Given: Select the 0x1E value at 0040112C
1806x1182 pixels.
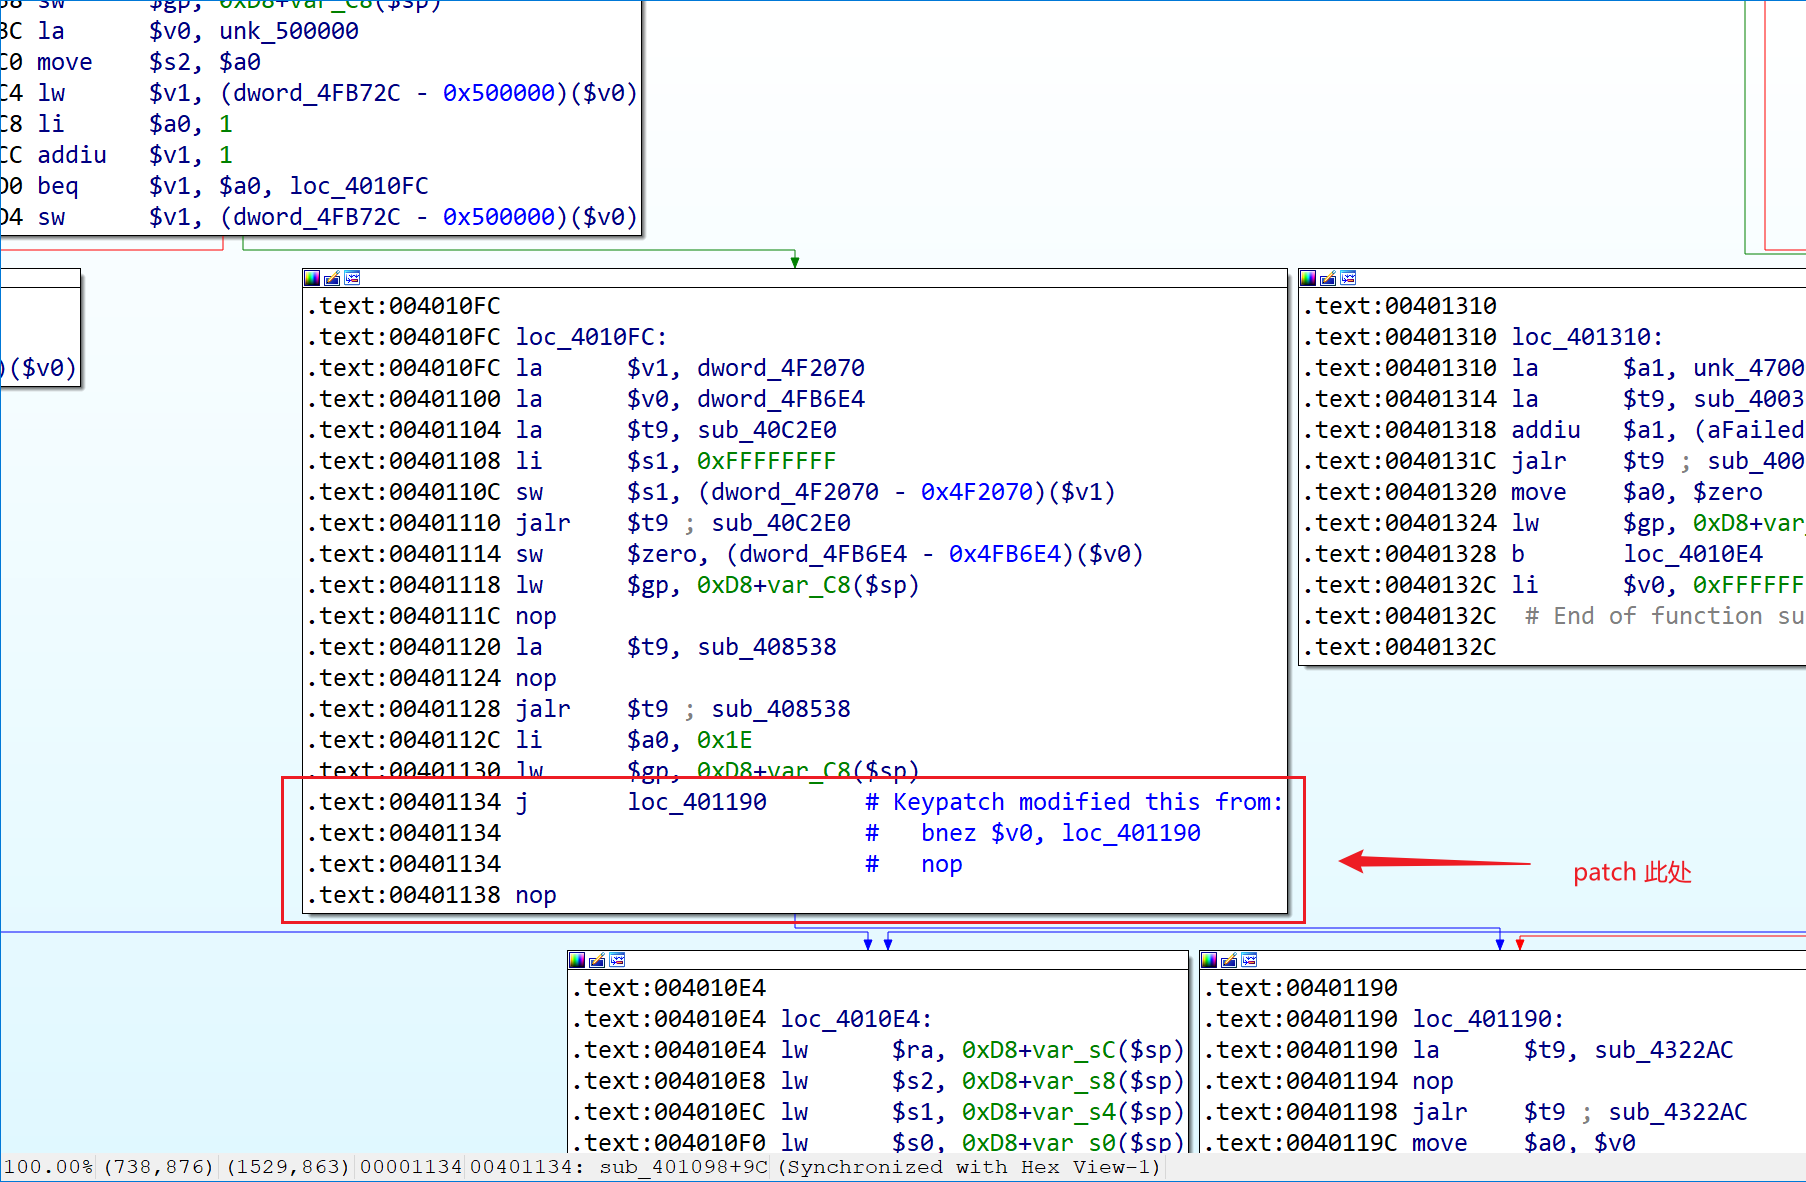Looking at the screenshot, I should (x=725, y=740).
